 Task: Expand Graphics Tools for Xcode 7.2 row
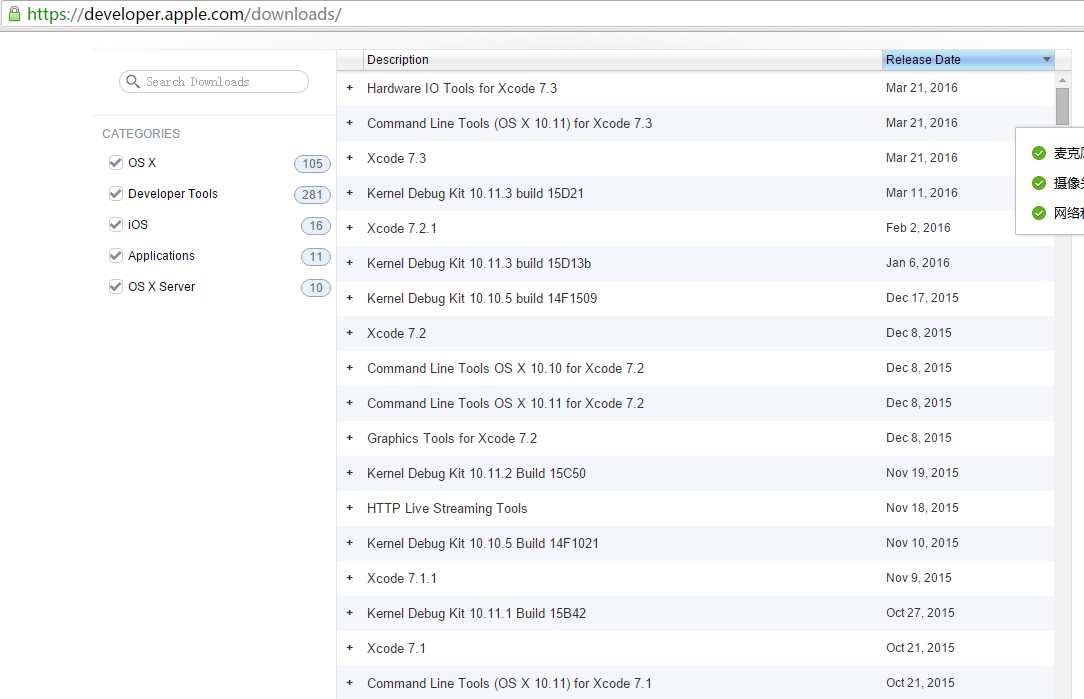tap(350, 438)
